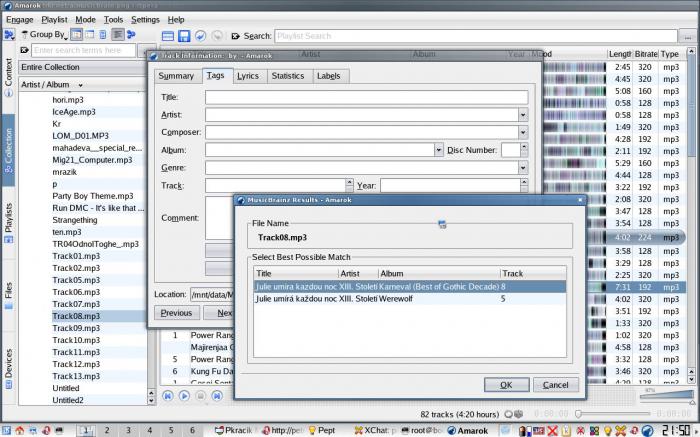Image resolution: width=700 pixels, height=437 pixels.
Task: Toggle the flat list view icon
Action: pyautogui.click(x=117, y=34)
